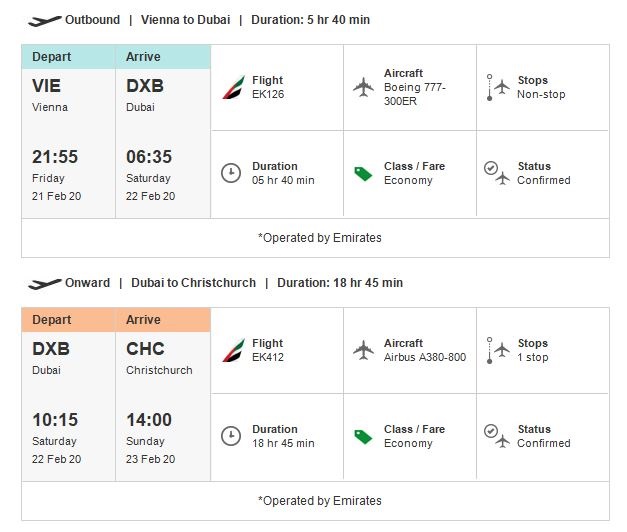Click the green fare tag icon in outbound flight
Image resolution: width=627 pixels, height=532 pixels.
[x=363, y=173]
